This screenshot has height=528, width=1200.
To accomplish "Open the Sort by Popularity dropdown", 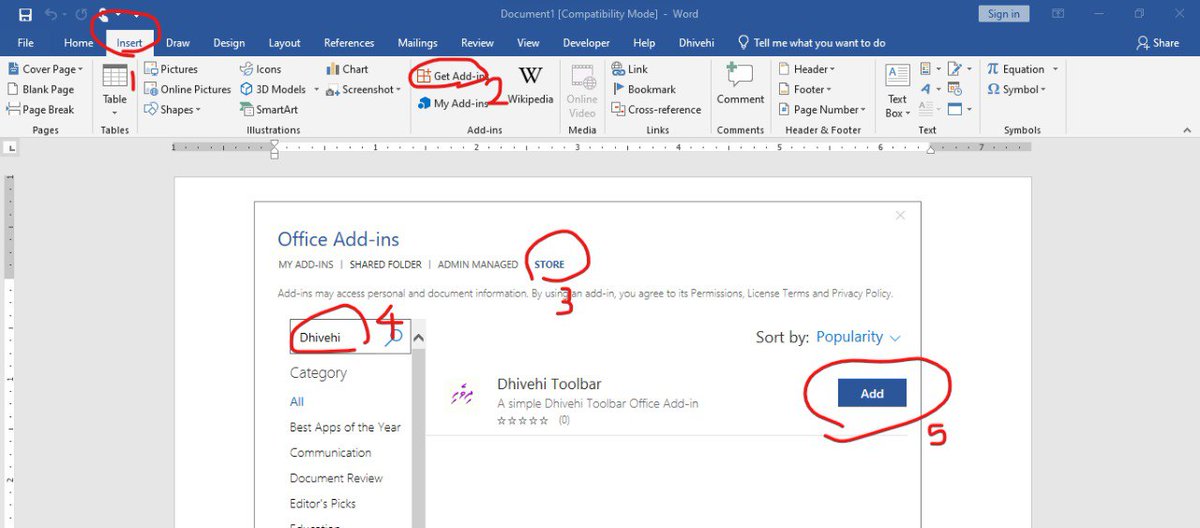I will coord(858,337).
